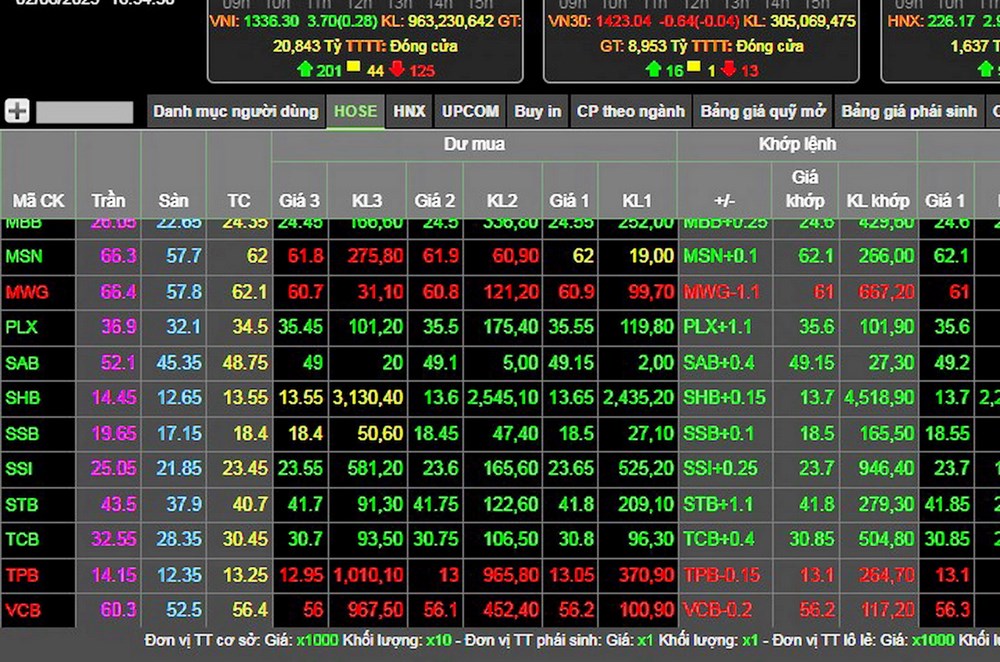Open the PLX ticker in Mã CK column

point(22,327)
